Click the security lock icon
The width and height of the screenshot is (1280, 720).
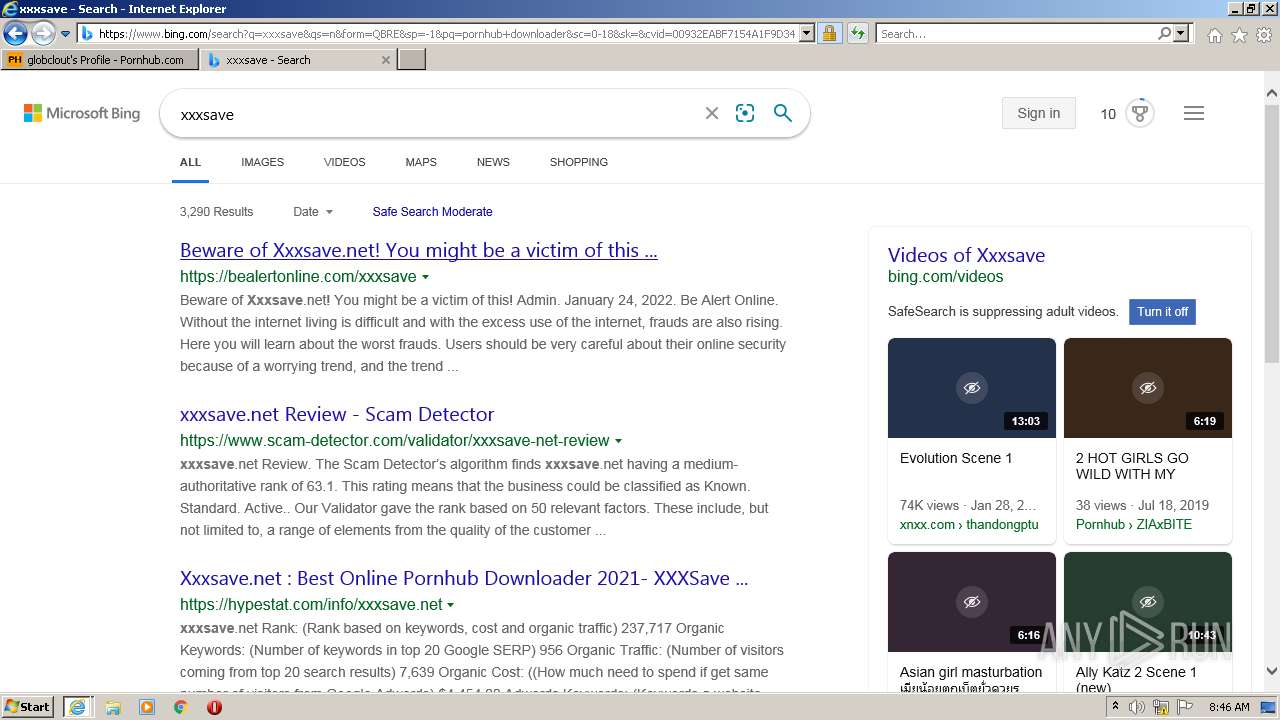point(829,34)
